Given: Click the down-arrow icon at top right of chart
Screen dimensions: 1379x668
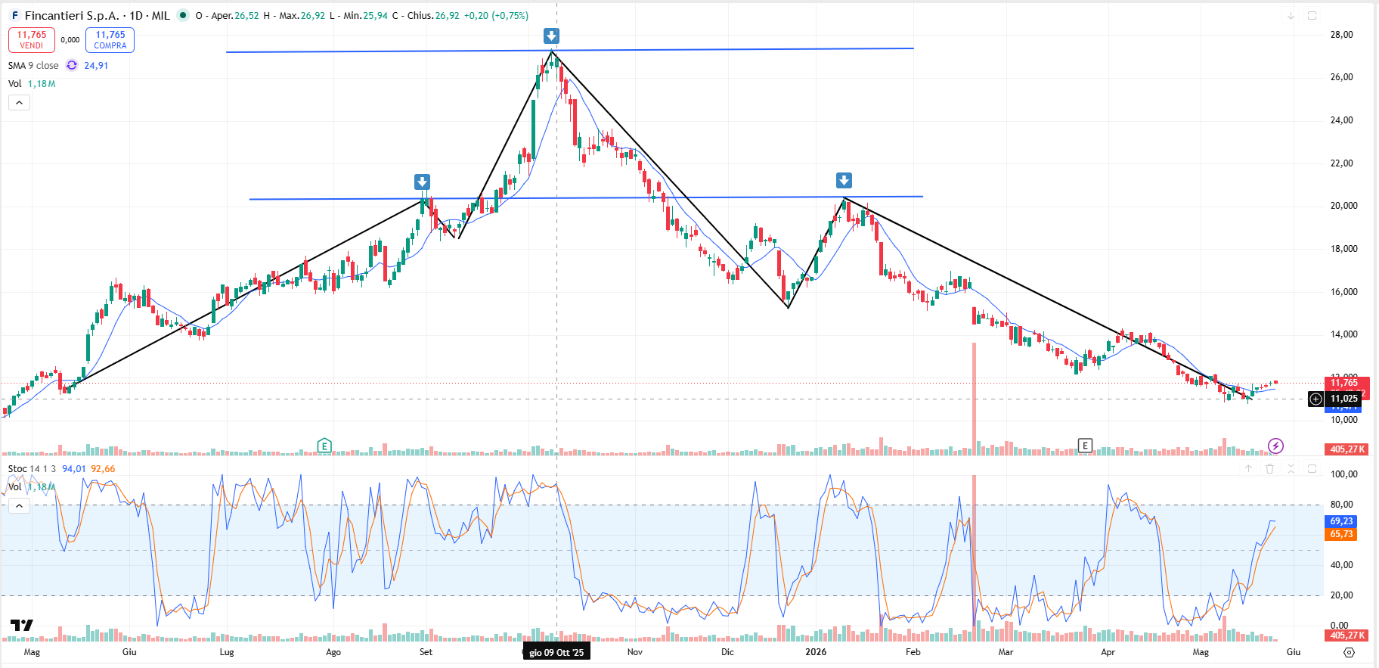Looking at the screenshot, I should coord(1291,15).
